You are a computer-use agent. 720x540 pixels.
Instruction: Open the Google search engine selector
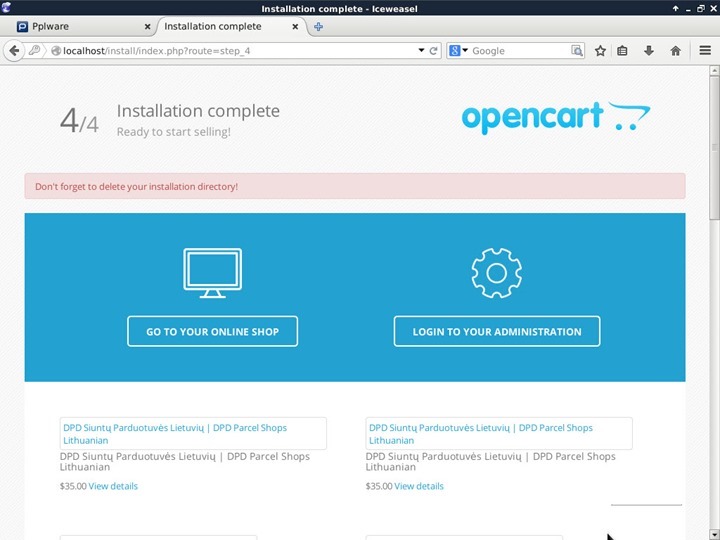click(458, 51)
